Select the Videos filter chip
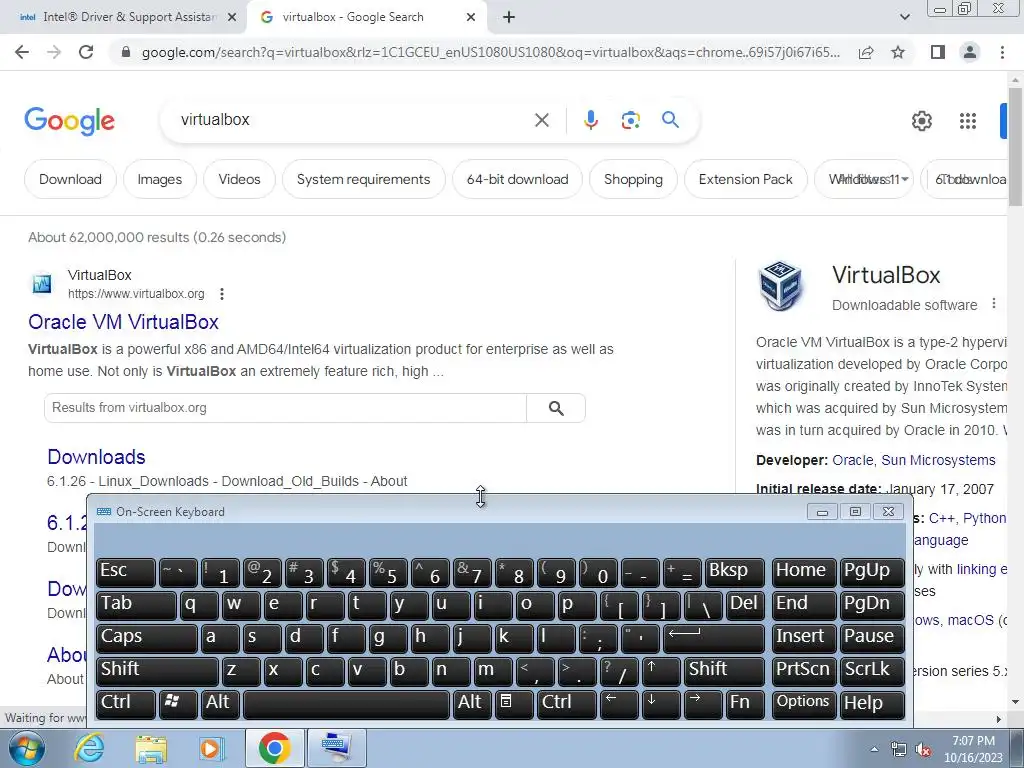The width and height of the screenshot is (1024, 768). [x=239, y=180]
